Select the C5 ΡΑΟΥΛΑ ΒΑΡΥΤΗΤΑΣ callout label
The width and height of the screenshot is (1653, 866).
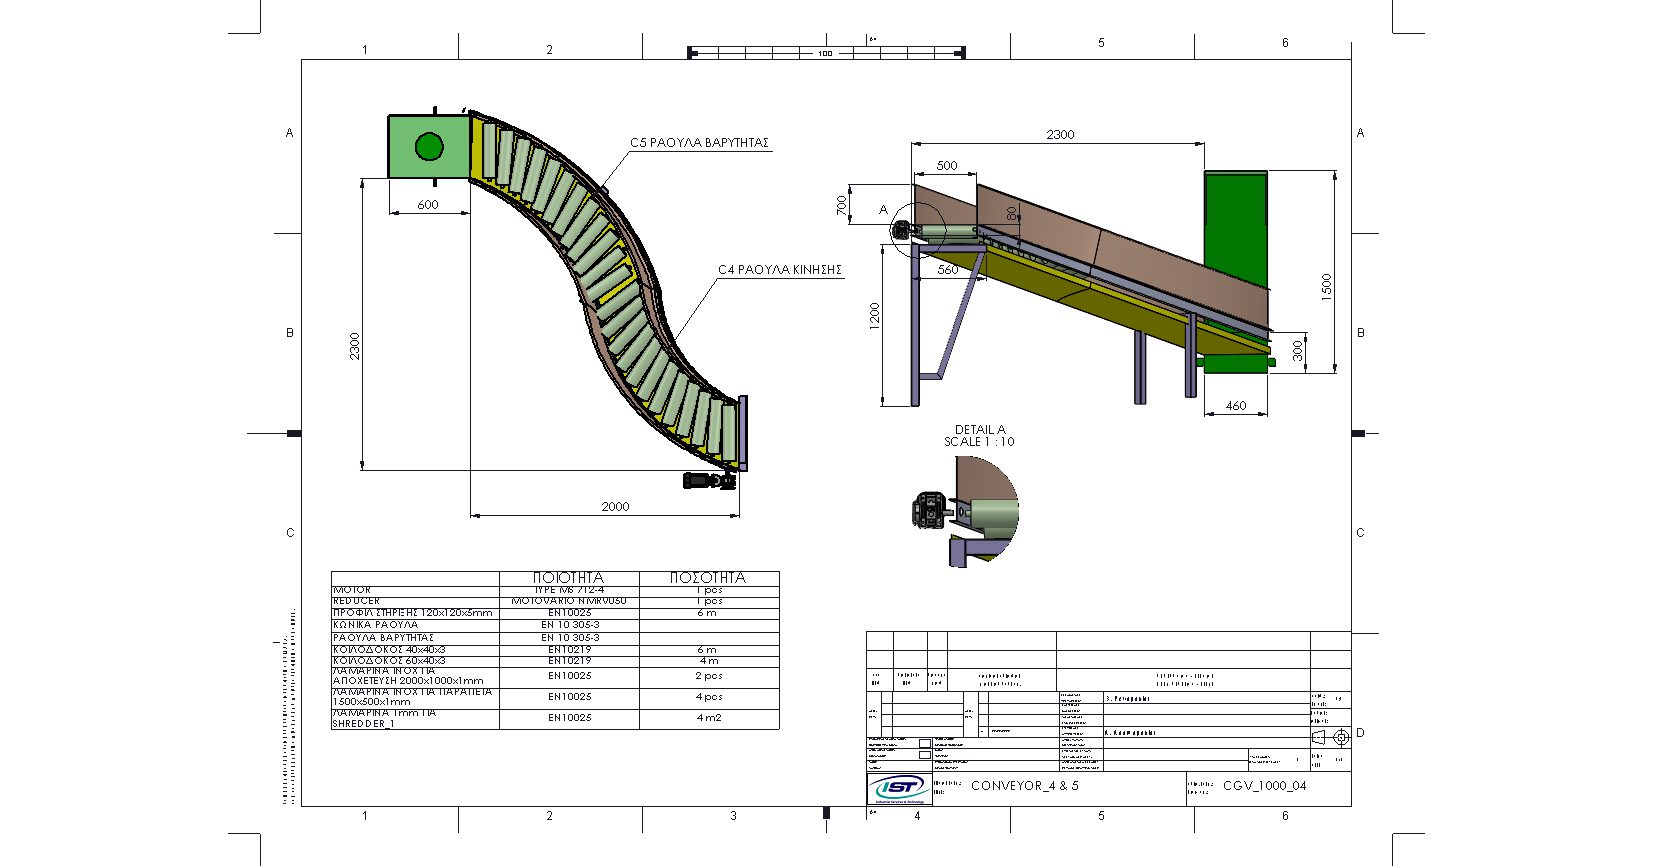699,143
